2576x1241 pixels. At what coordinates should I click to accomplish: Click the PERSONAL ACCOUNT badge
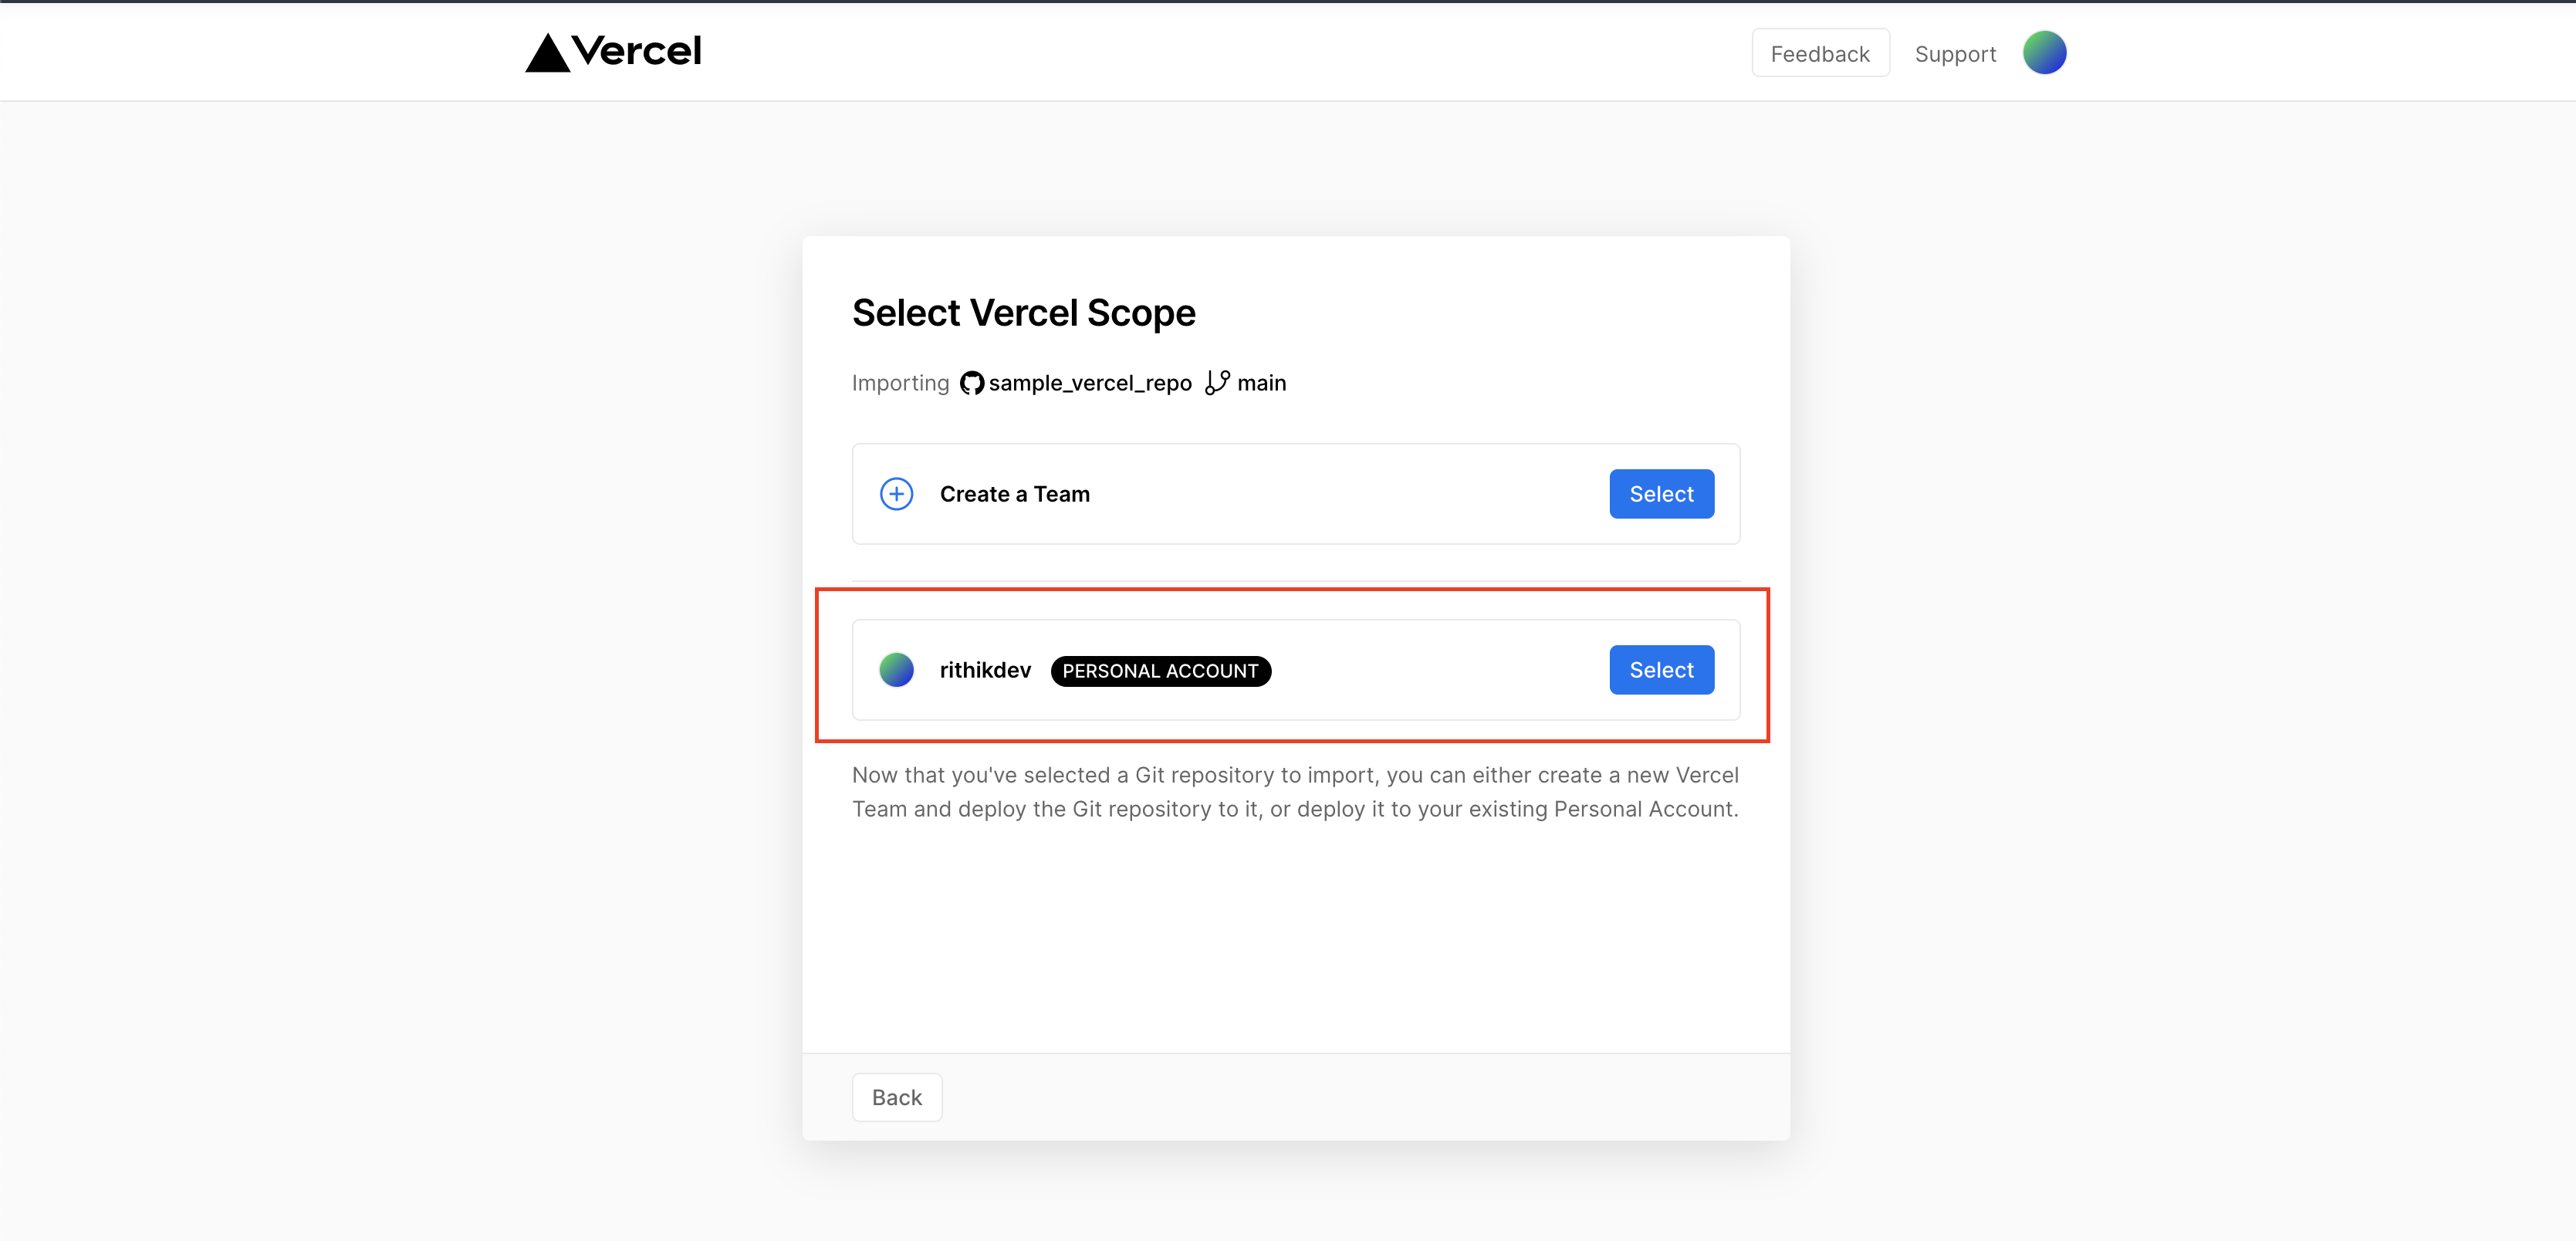(1160, 671)
